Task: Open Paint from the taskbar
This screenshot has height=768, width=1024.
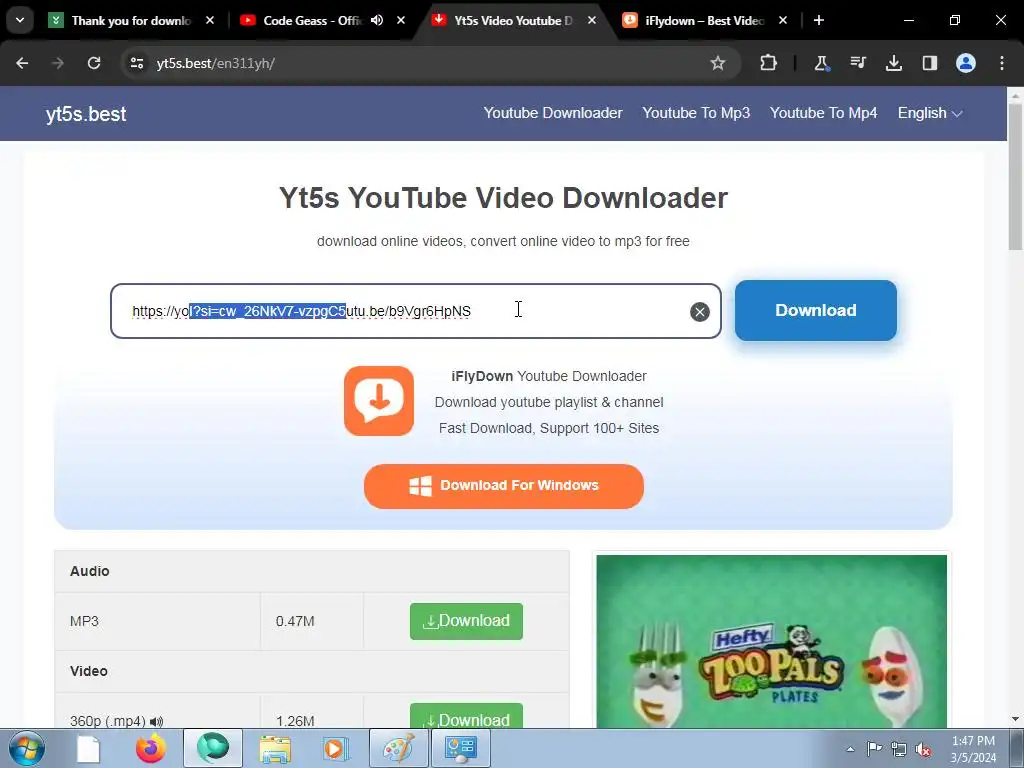Action: tap(399, 748)
